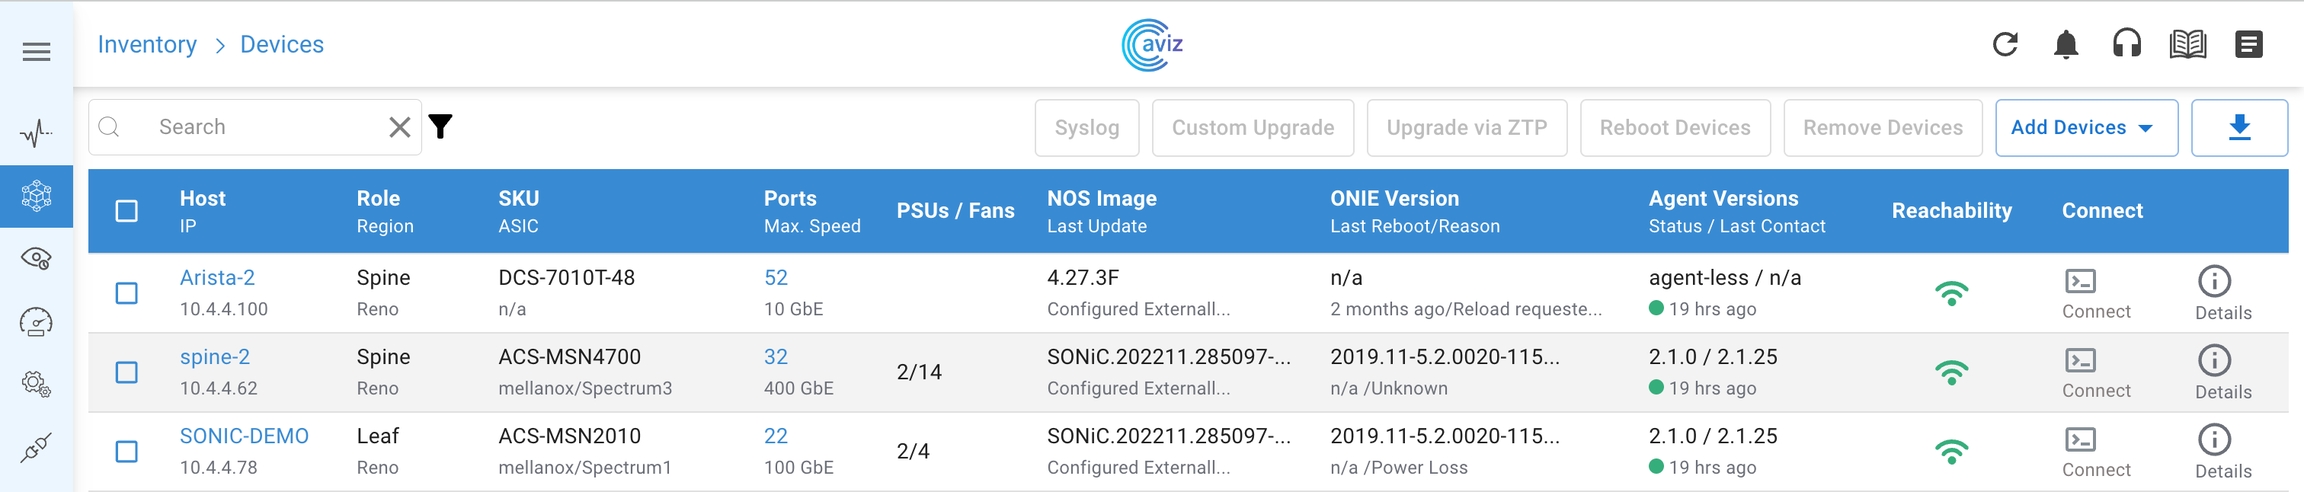Expand the Add Devices dropdown
The width and height of the screenshot is (2304, 492).
[x=2085, y=128]
